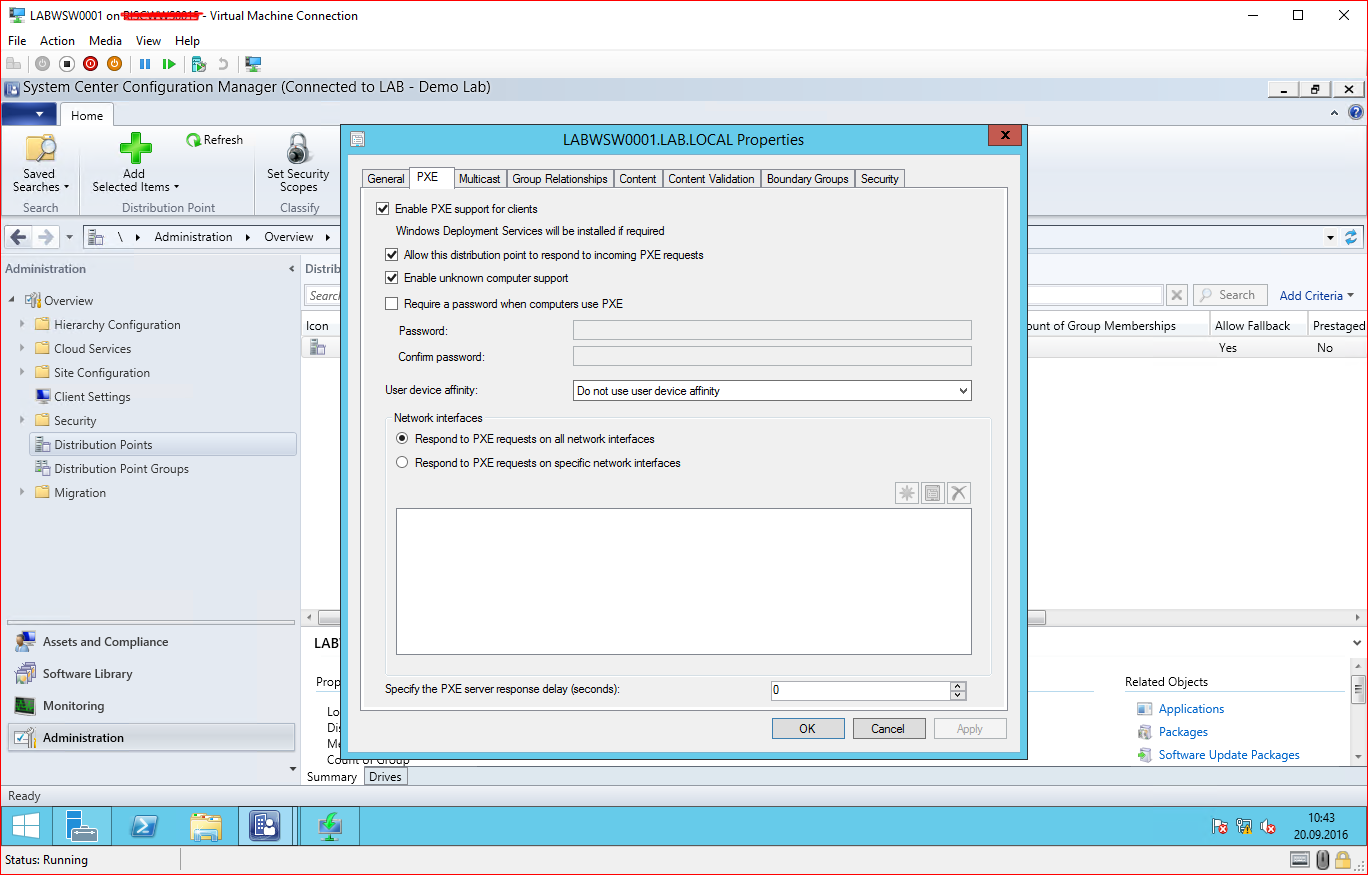Select Distribution Point Groups in tree
Viewport: 1368px width, 875px height.
[x=121, y=469]
